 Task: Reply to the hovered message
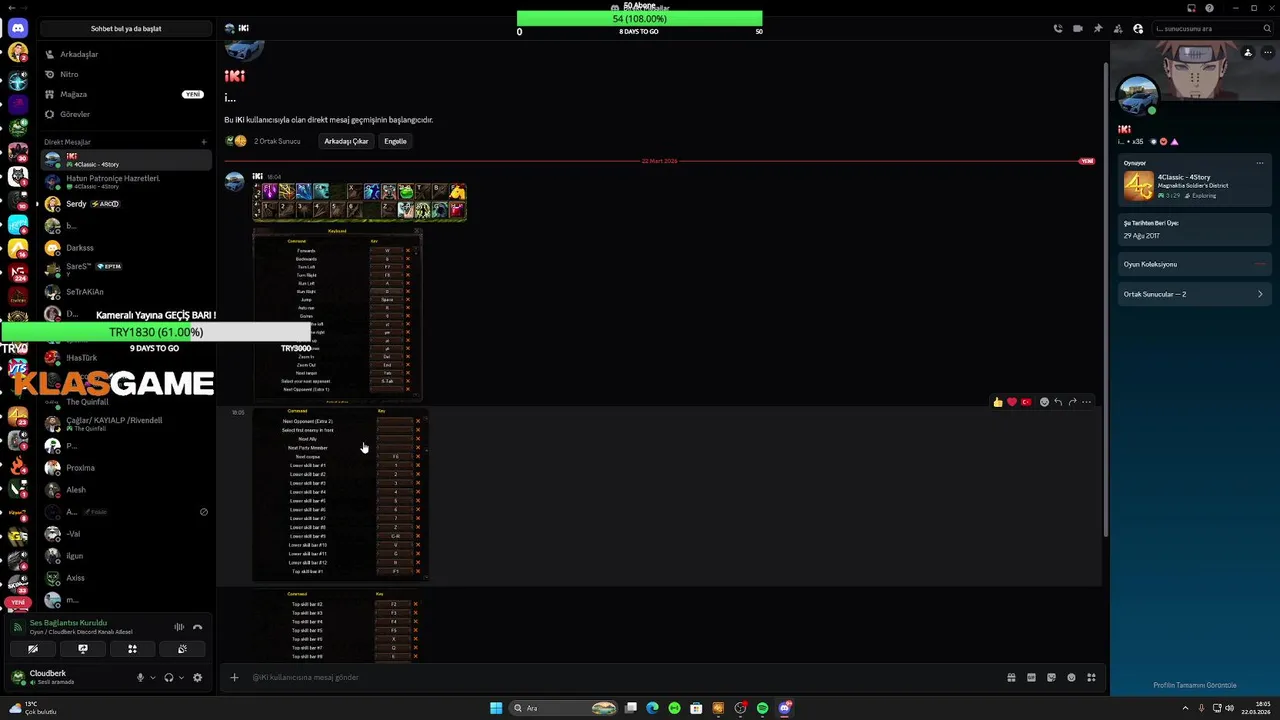pos(1058,402)
